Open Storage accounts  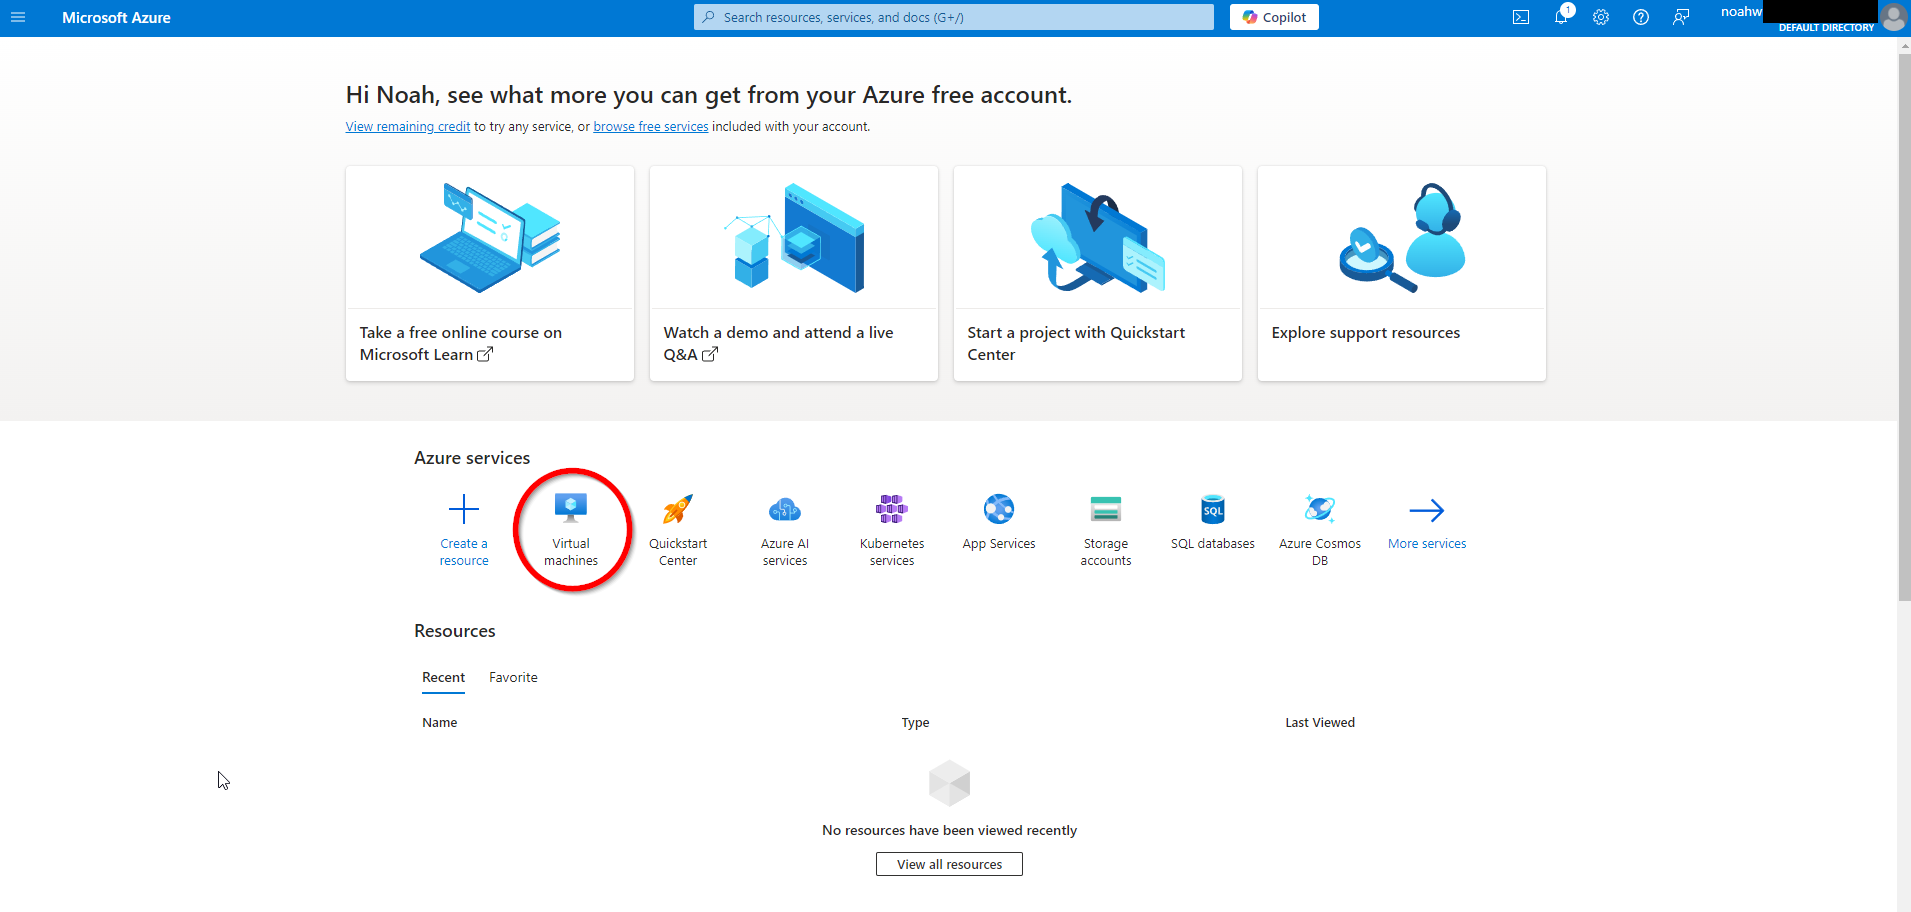click(1106, 530)
